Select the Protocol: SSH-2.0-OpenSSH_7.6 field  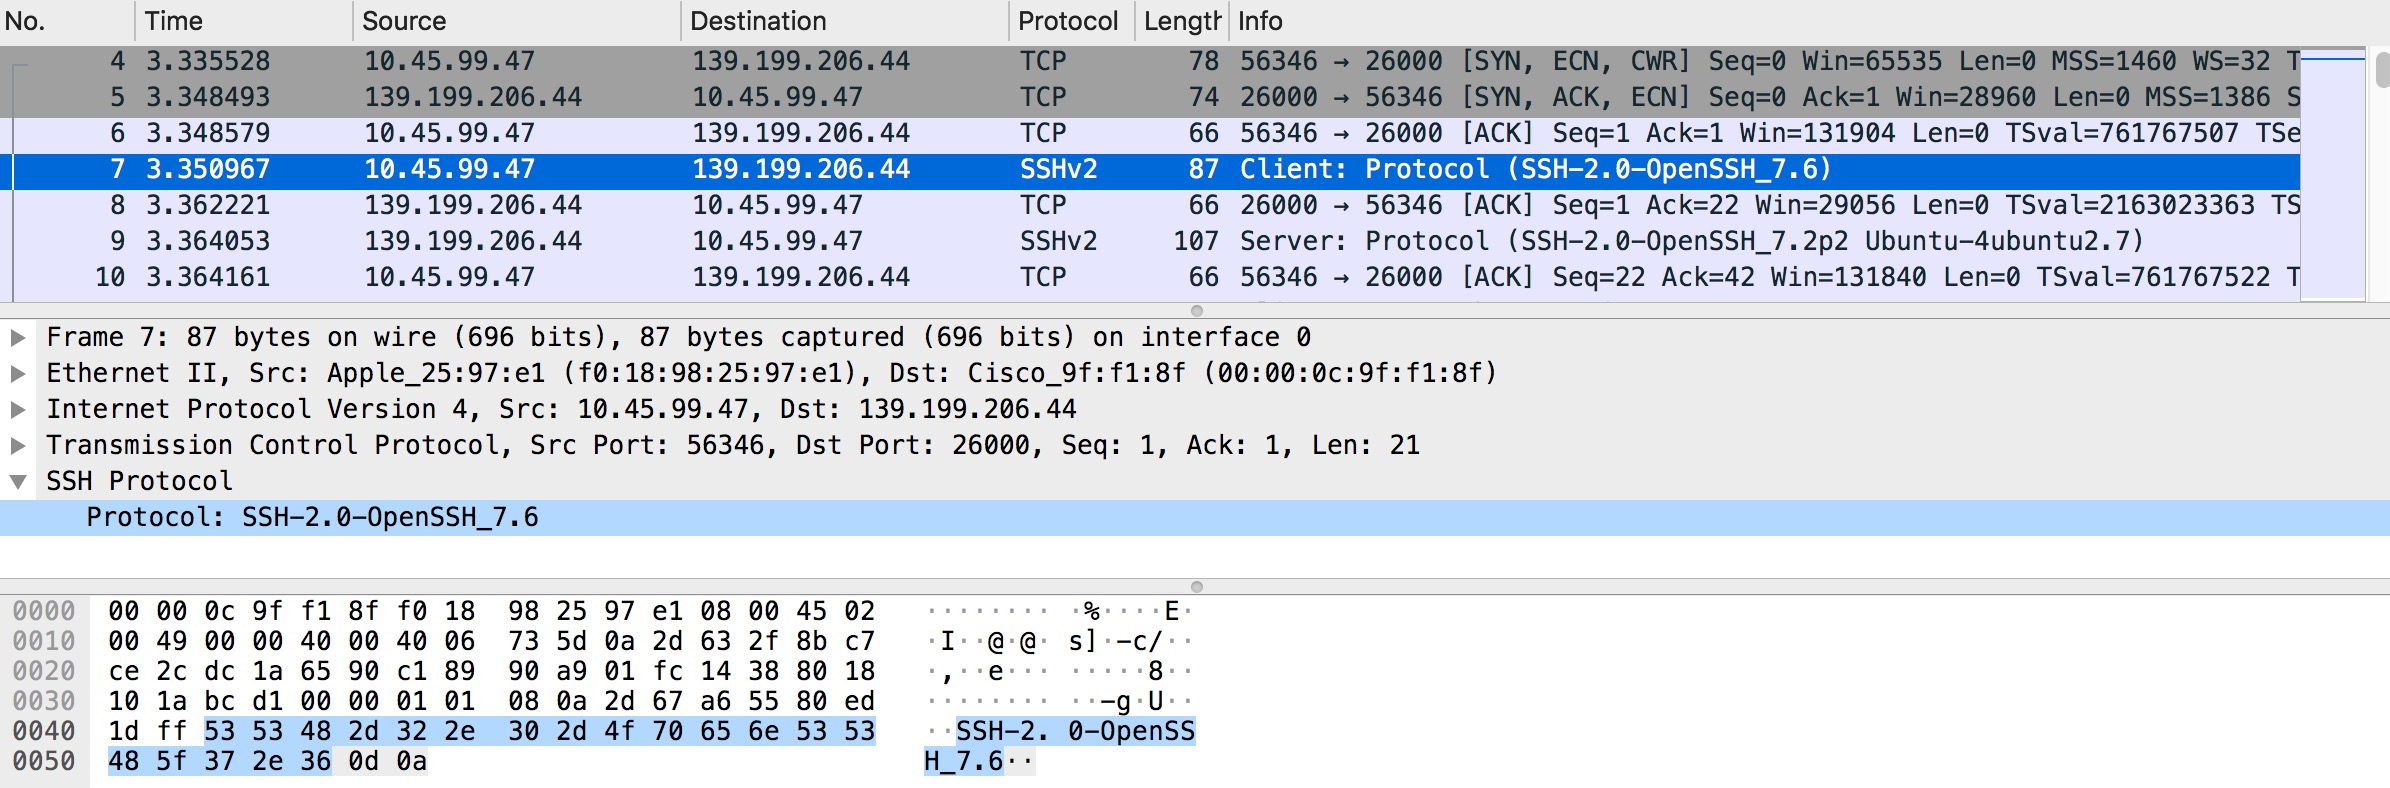[312, 518]
